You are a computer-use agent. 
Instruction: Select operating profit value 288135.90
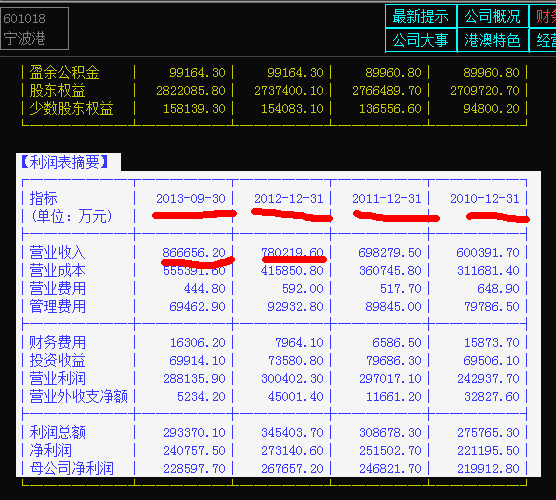coord(194,379)
